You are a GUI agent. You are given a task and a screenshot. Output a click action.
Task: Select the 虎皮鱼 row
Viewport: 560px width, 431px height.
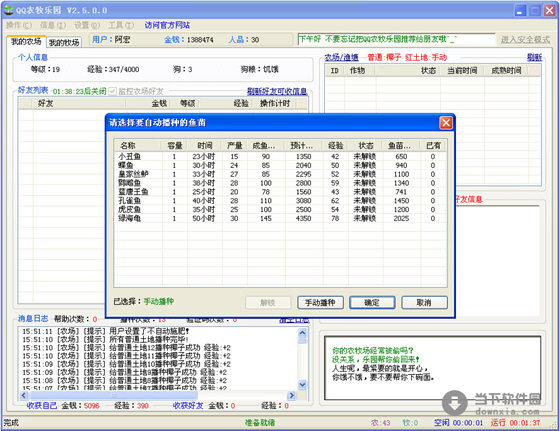tap(280, 210)
